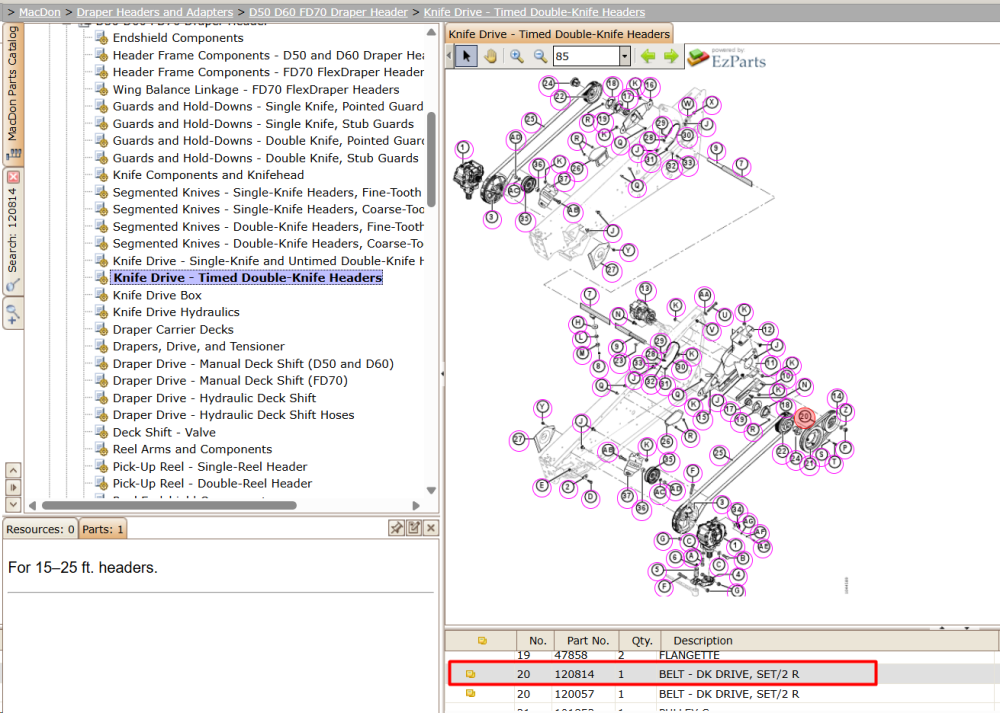Open Knife Drive - Timed Double-Knife Headers breadcrumb
This screenshot has height=713, width=1000.
(534, 12)
